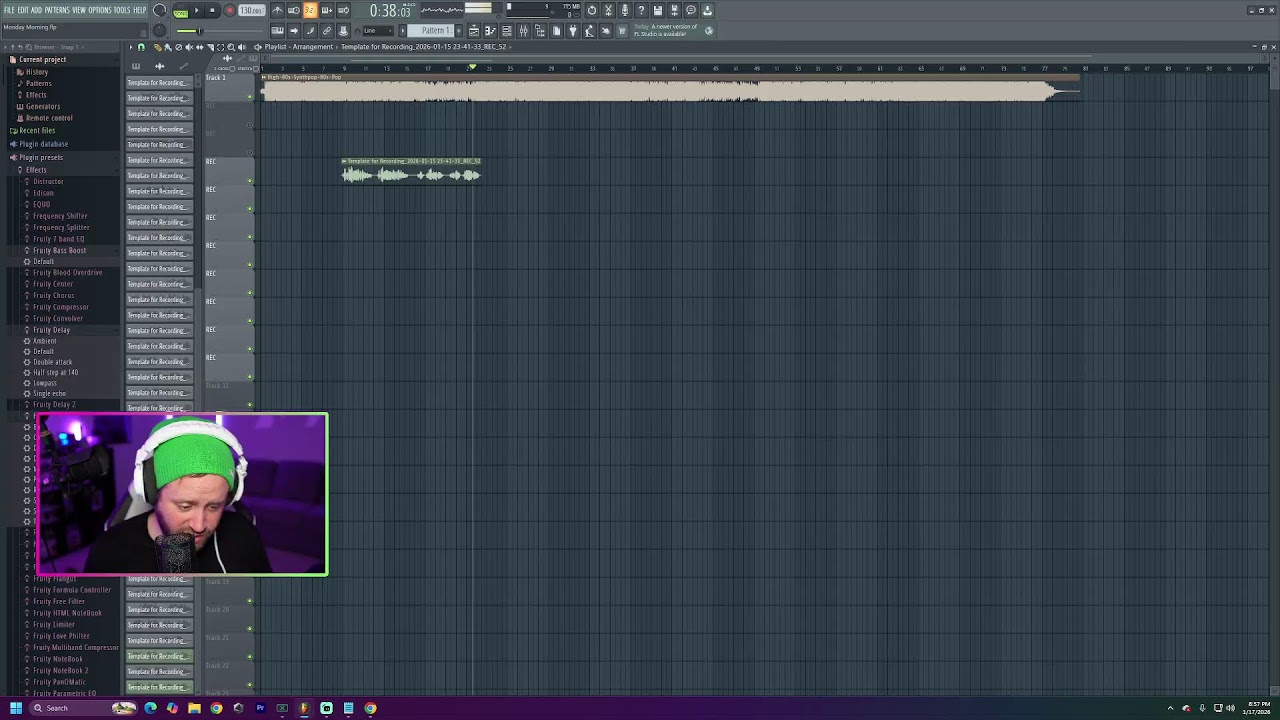
Task: Show automation clips tab in picker panel
Action: 184,66
